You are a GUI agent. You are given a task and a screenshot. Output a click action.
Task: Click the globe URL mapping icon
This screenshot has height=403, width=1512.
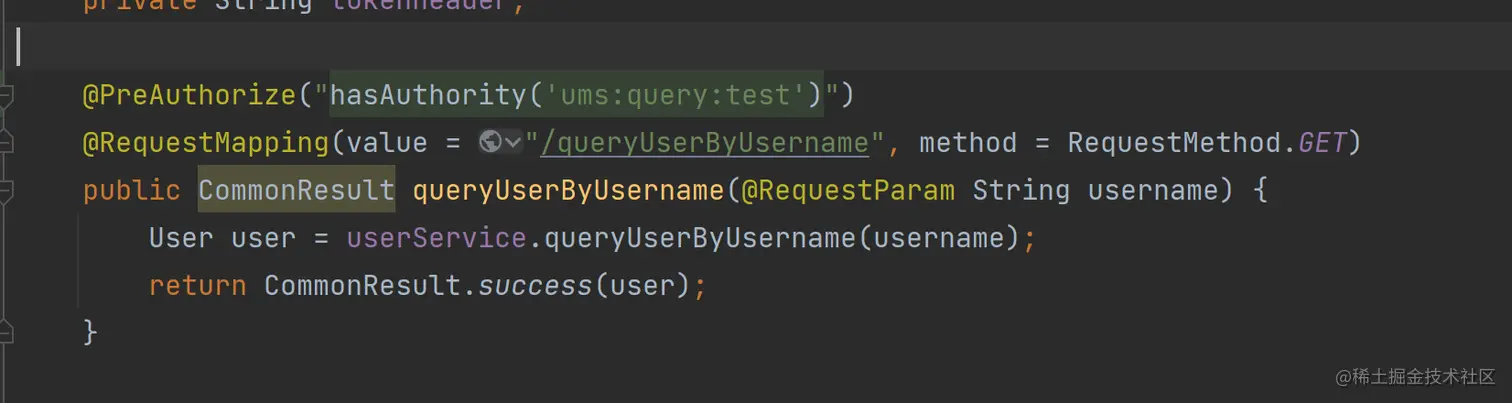point(490,143)
